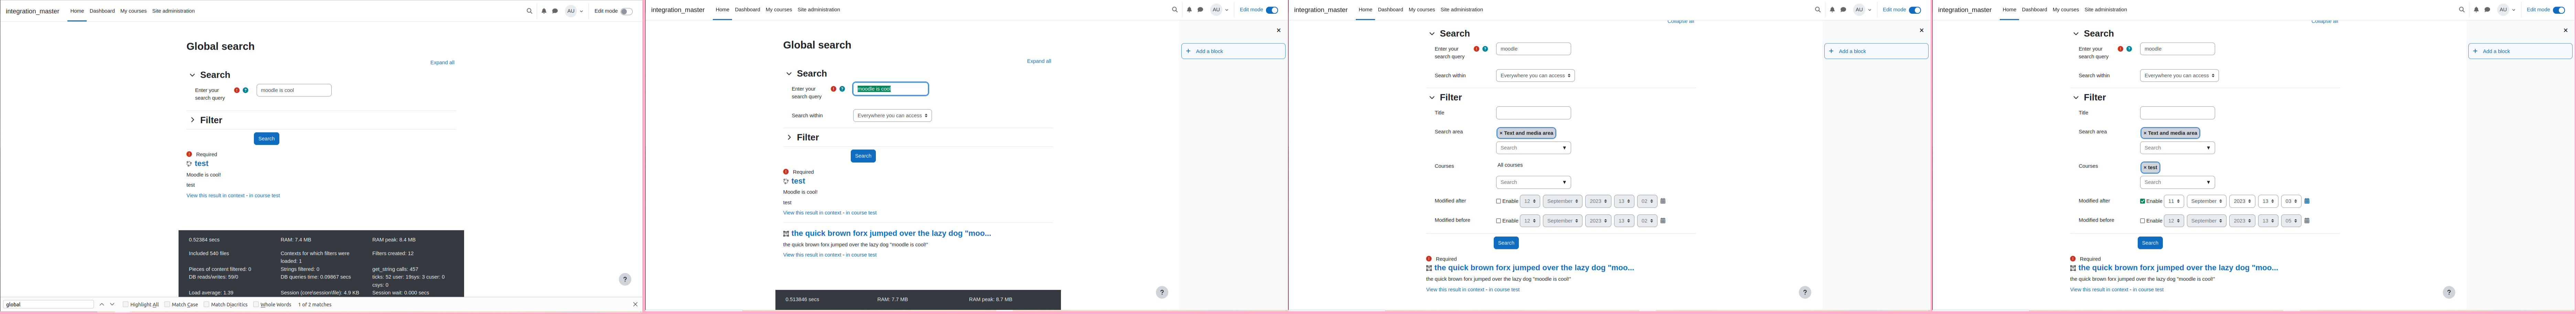Open calendar picker for Modified after, third window
Screen dimensions: 2576x314
[1663, 201]
